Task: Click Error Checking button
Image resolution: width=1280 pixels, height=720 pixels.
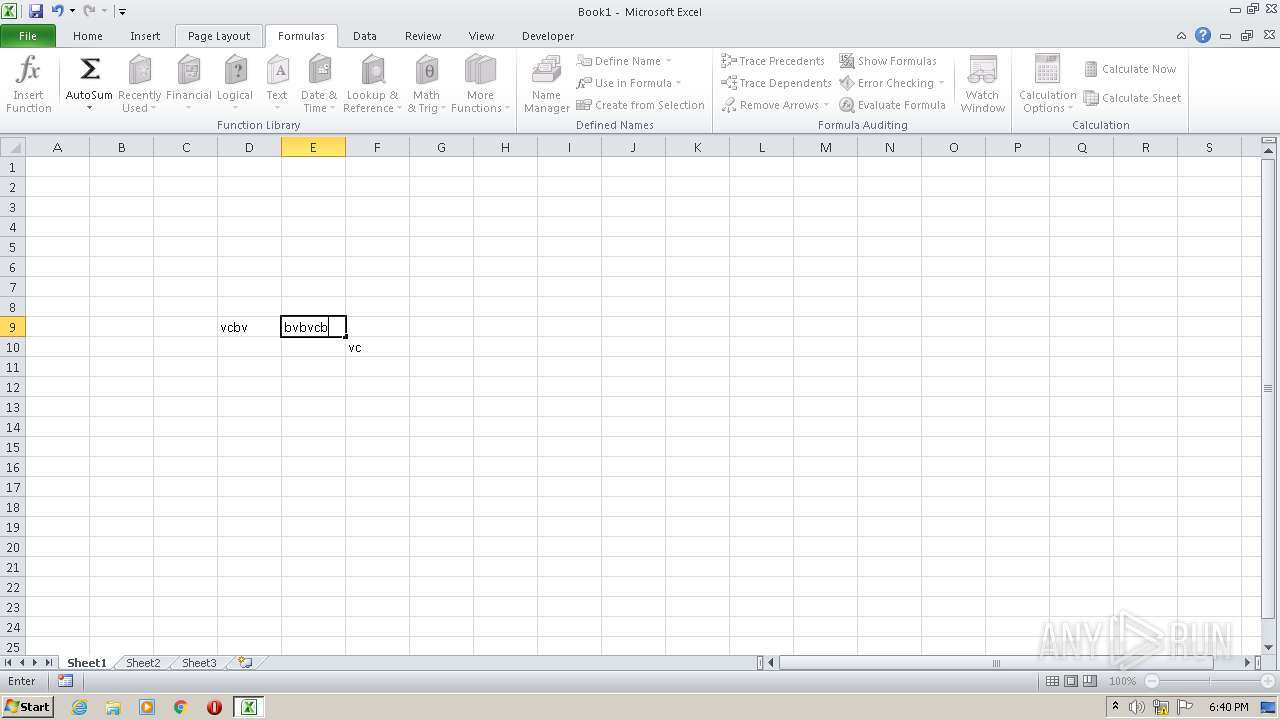Action: pos(886,83)
